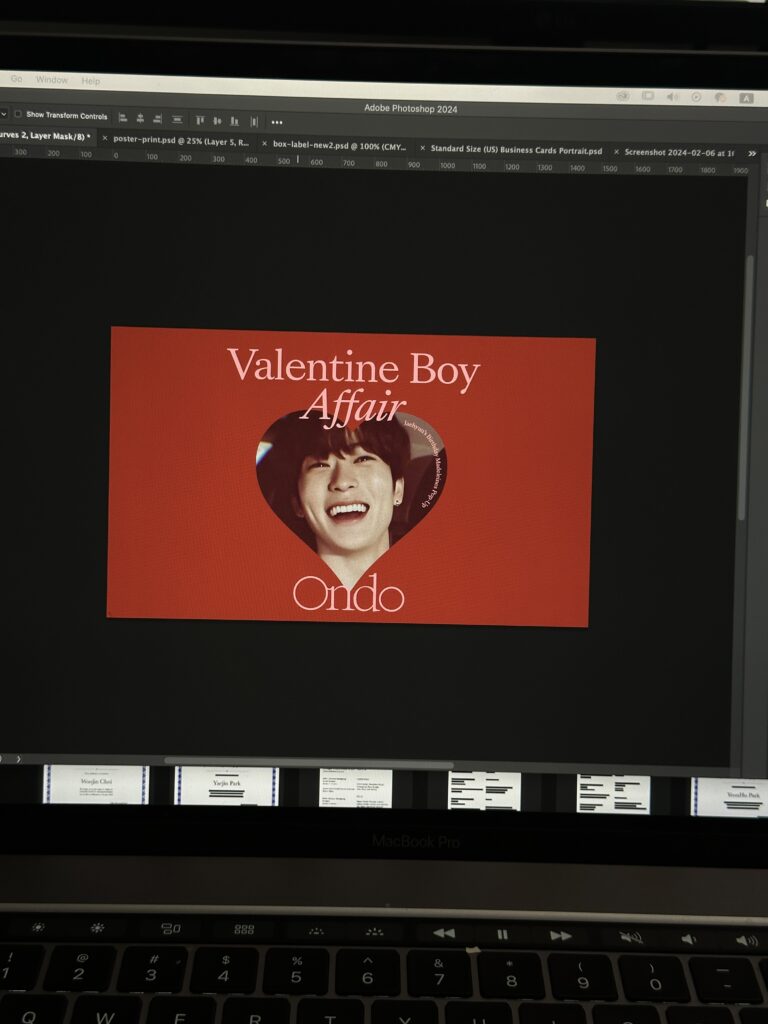This screenshot has height=1024, width=768.
Task: Click the Align right edges icon
Action: coord(157,119)
